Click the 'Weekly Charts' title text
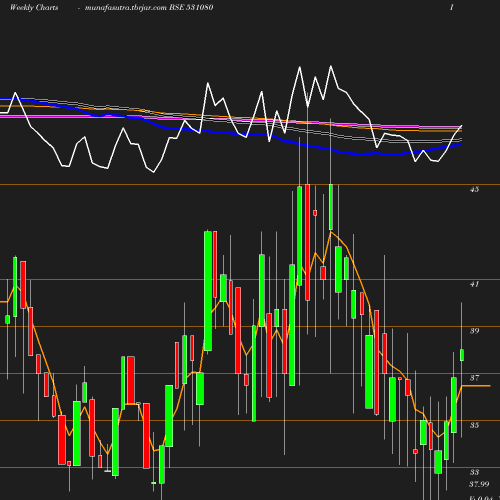Screen dimensions: 500x500 pos(34,7)
